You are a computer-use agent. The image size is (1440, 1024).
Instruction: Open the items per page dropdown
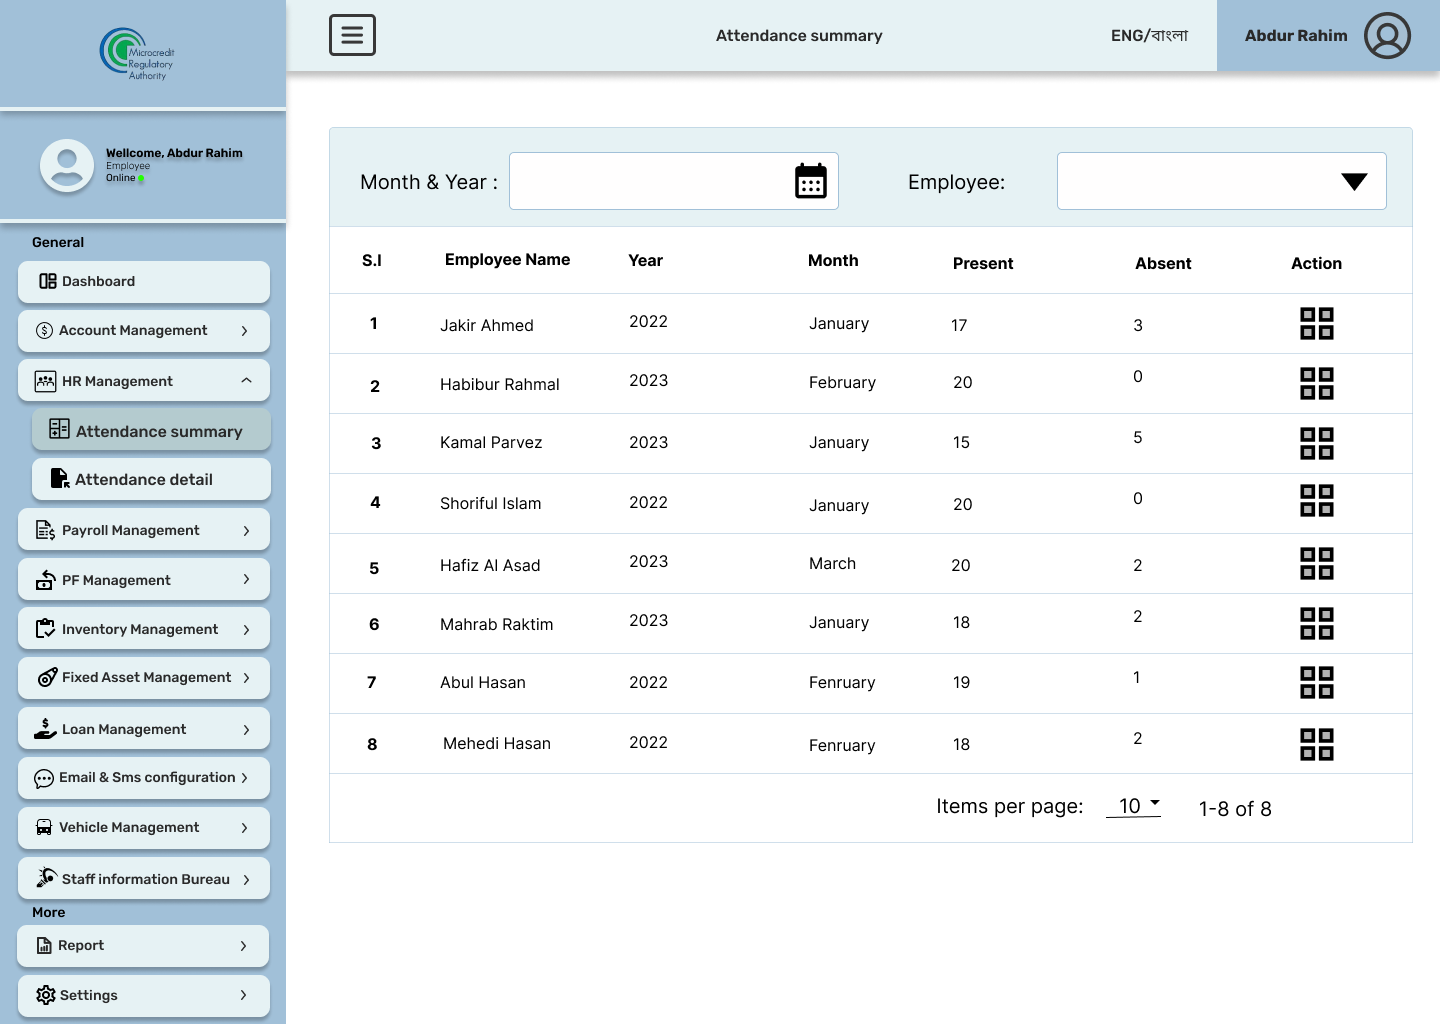(x=1134, y=806)
